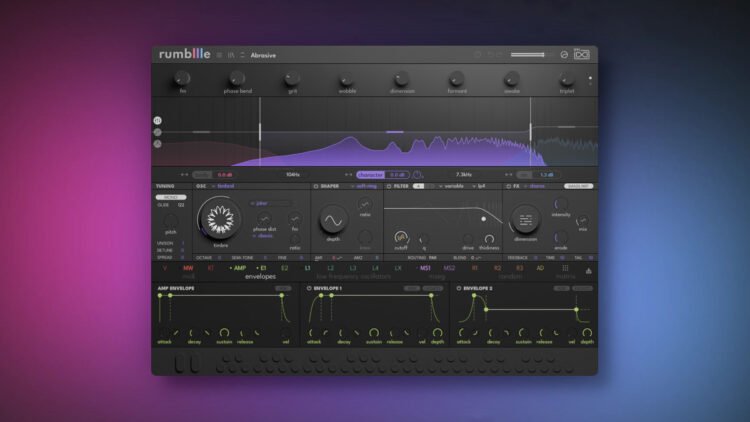
Task: Click the envelope 2 depth knob
Action: point(587,333)
